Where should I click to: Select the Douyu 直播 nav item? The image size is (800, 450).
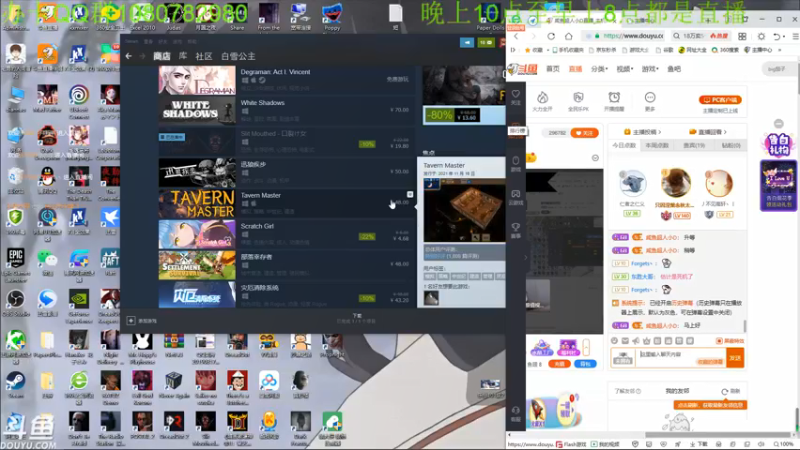[575, 69]
